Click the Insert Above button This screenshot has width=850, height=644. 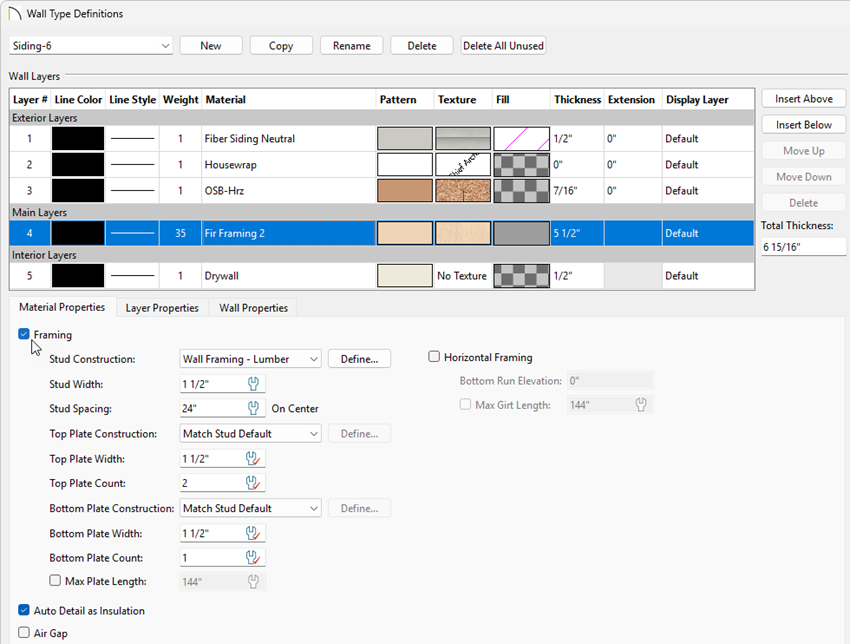pyautogui.click(x=803, y=99)
